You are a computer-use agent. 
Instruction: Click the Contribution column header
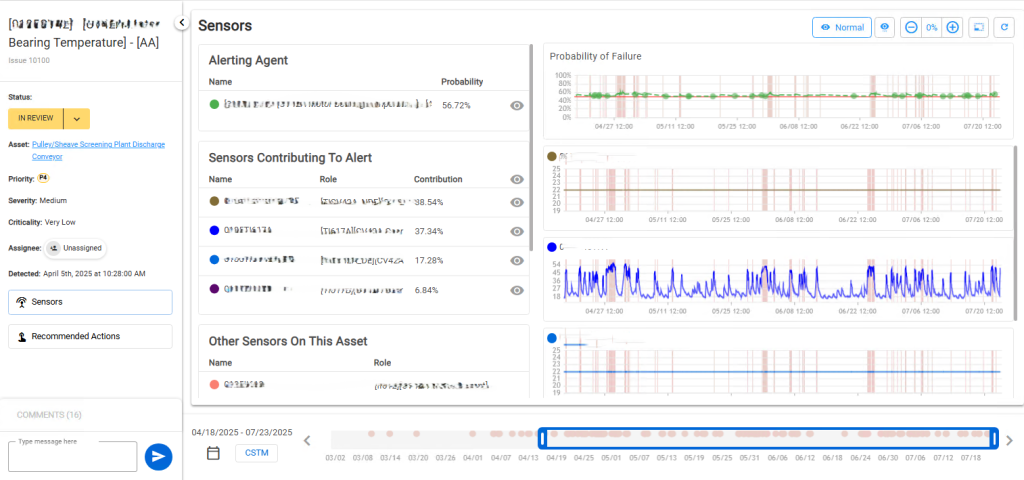point(438,179)
